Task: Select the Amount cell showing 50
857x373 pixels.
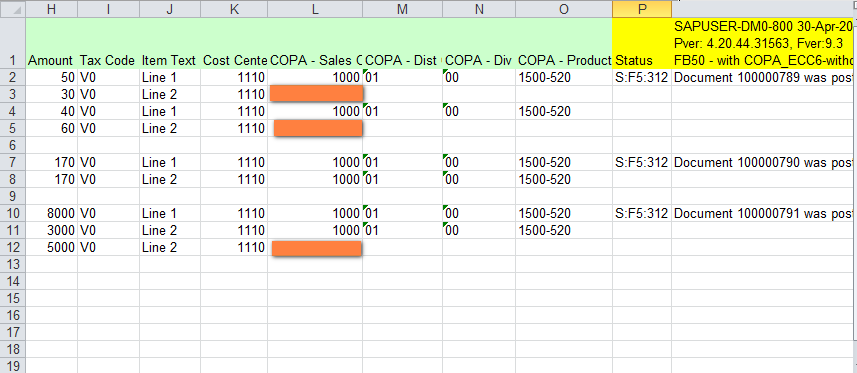Action: 51,78
